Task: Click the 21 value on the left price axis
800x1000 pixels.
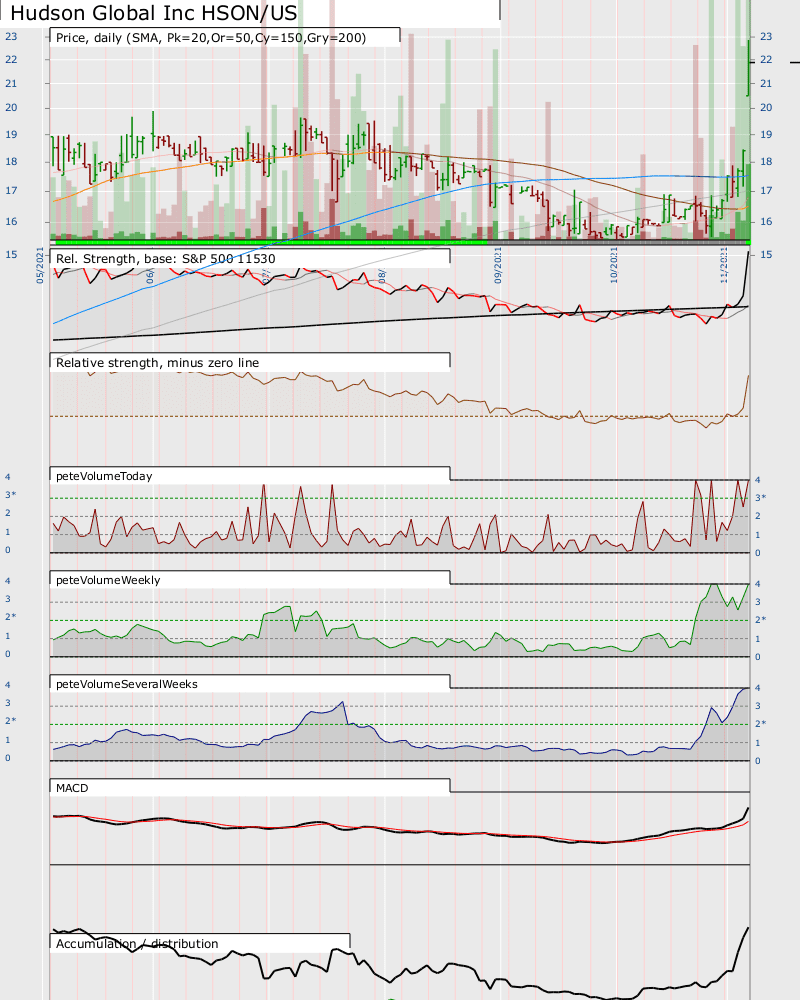Action: pos(11,84)
